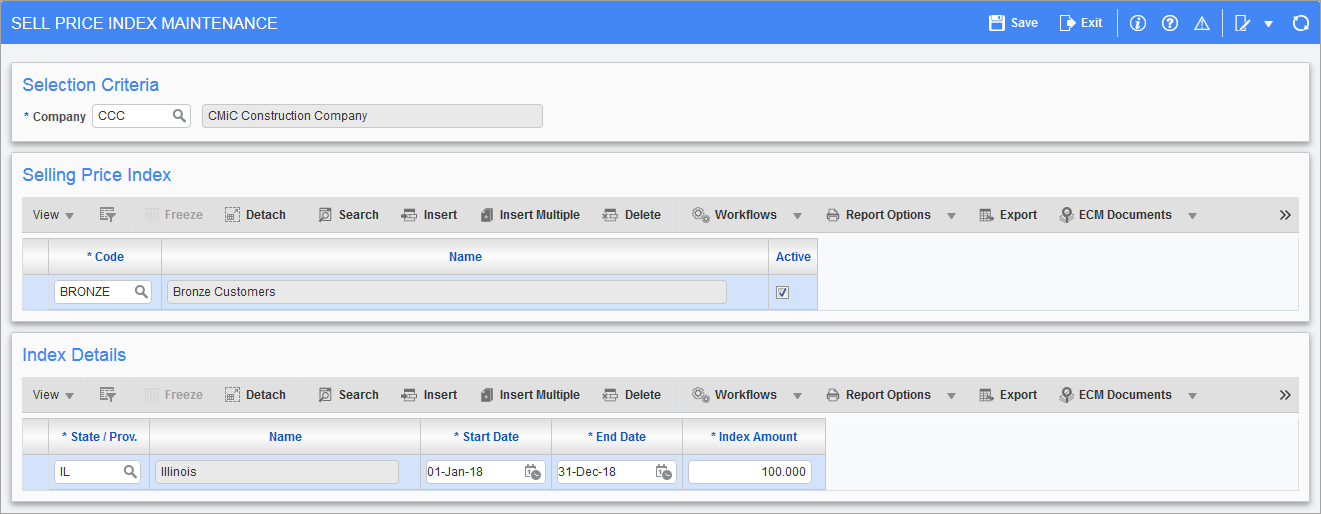
Task: Open the Company field search magnifier
Action: coord(179,116)
